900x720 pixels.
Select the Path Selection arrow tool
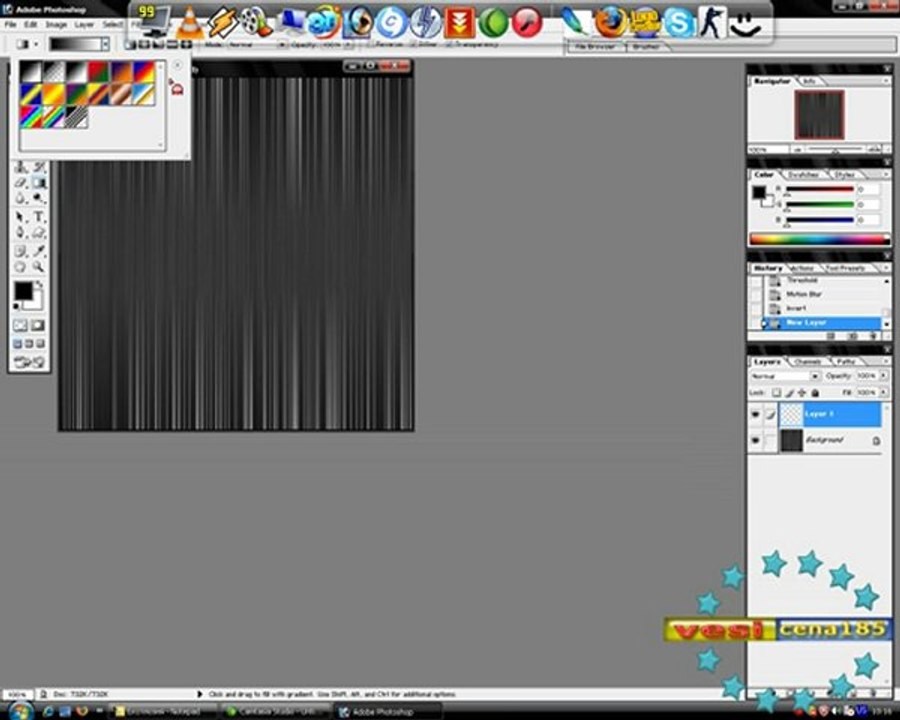21,217
